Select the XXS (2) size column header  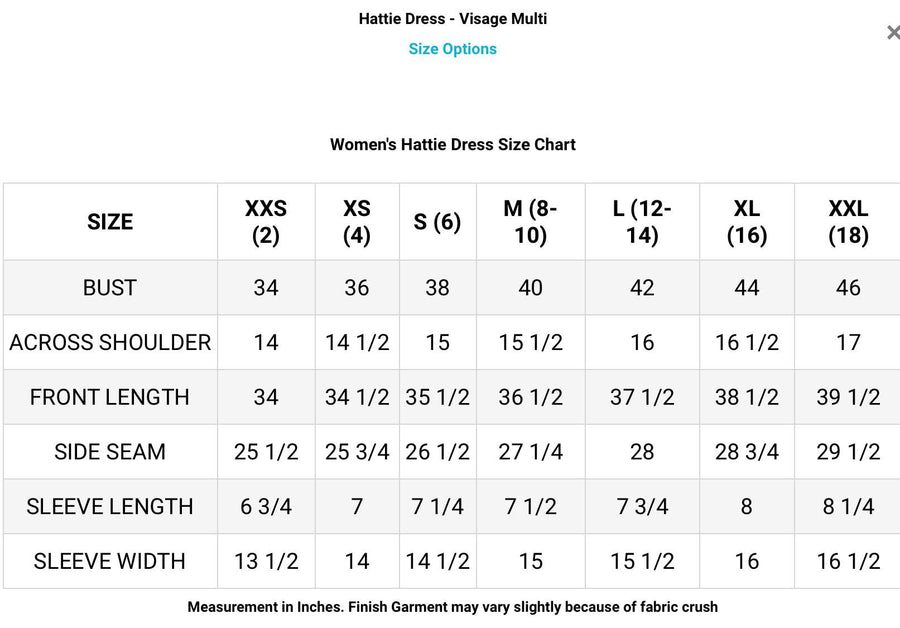266,222
